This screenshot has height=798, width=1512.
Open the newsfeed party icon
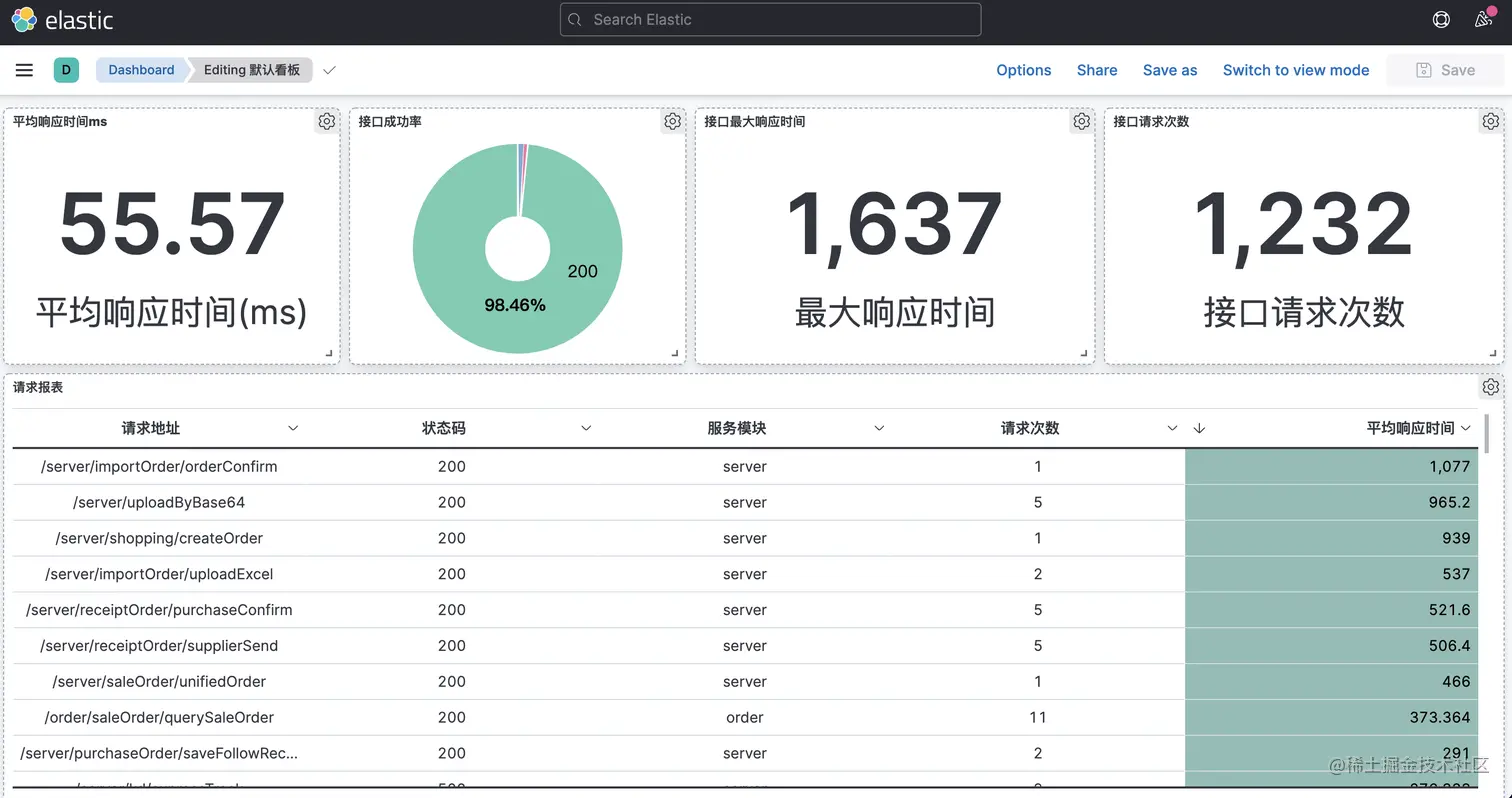point(1484,19)
